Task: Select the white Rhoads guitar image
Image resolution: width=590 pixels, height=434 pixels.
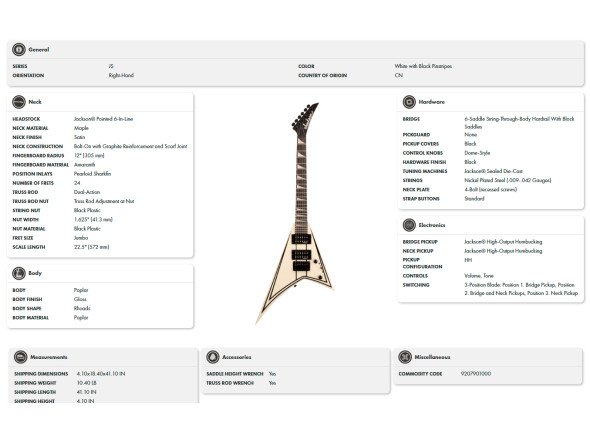Action: click(295, 213)
